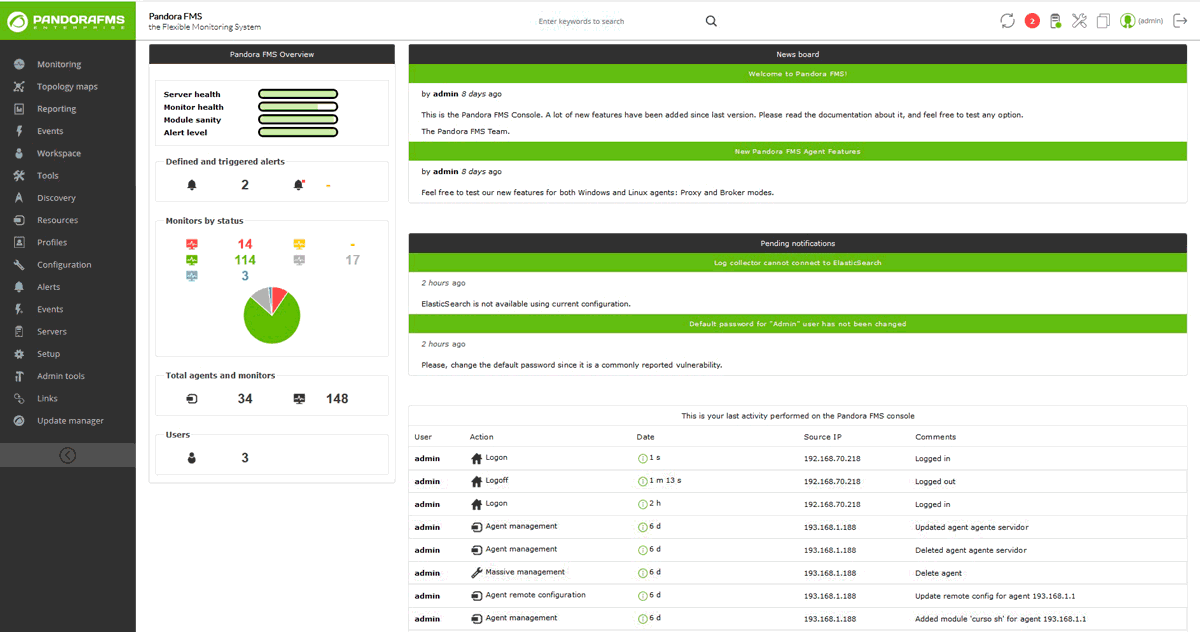
Task: Click the Update manager icon
Action: click(19, 421)
